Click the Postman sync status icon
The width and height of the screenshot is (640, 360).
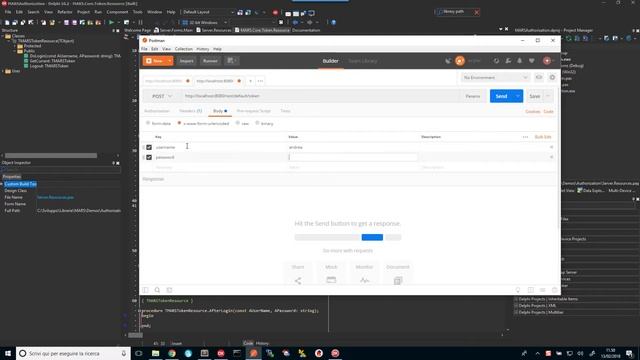pos(460,61)
